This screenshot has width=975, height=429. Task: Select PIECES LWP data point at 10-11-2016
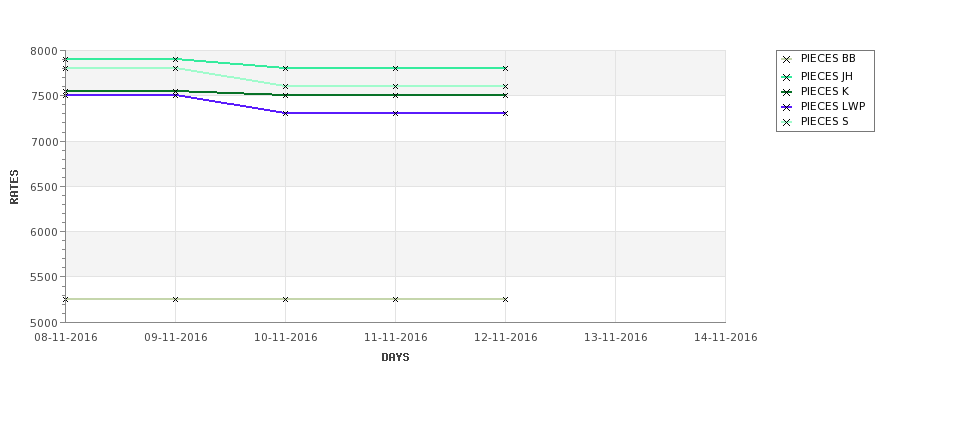[285, 113]
